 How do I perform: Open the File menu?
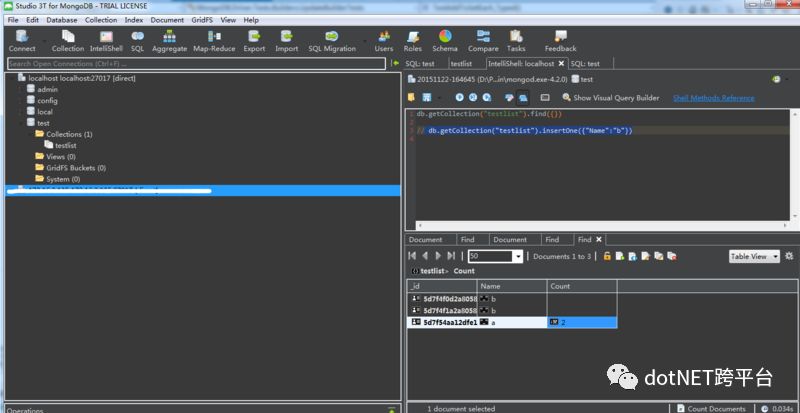click(13, 20)
